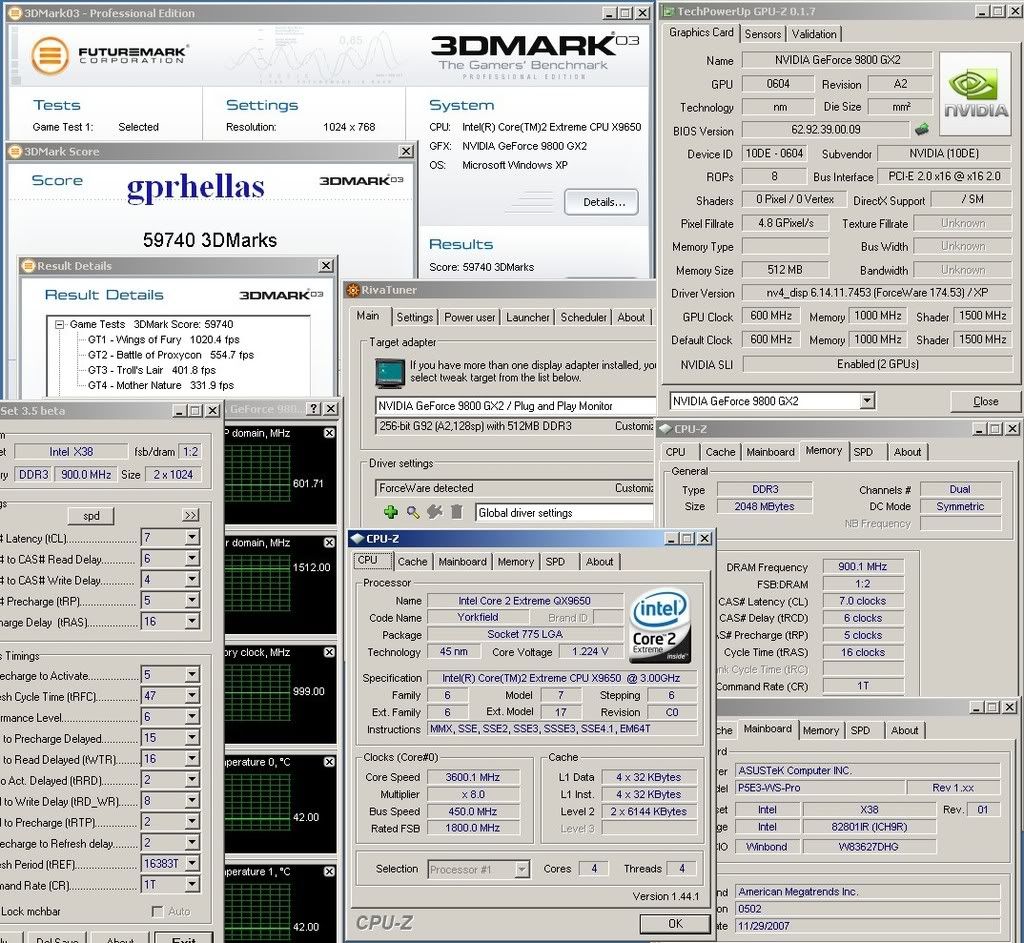Screen dimensions: 1024x943
Task: Select the GT2 - Battle of Proxycon row
Action: (x=170, y=355)
